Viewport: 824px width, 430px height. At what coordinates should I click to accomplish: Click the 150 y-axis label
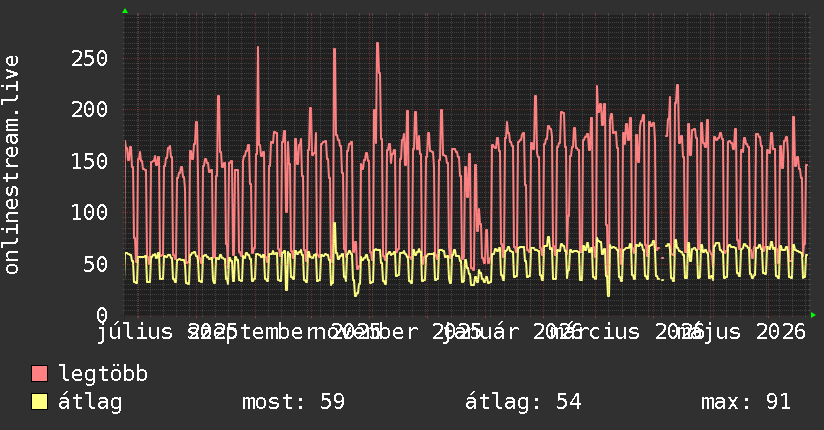pyautogui.click(x=89, y=161)
